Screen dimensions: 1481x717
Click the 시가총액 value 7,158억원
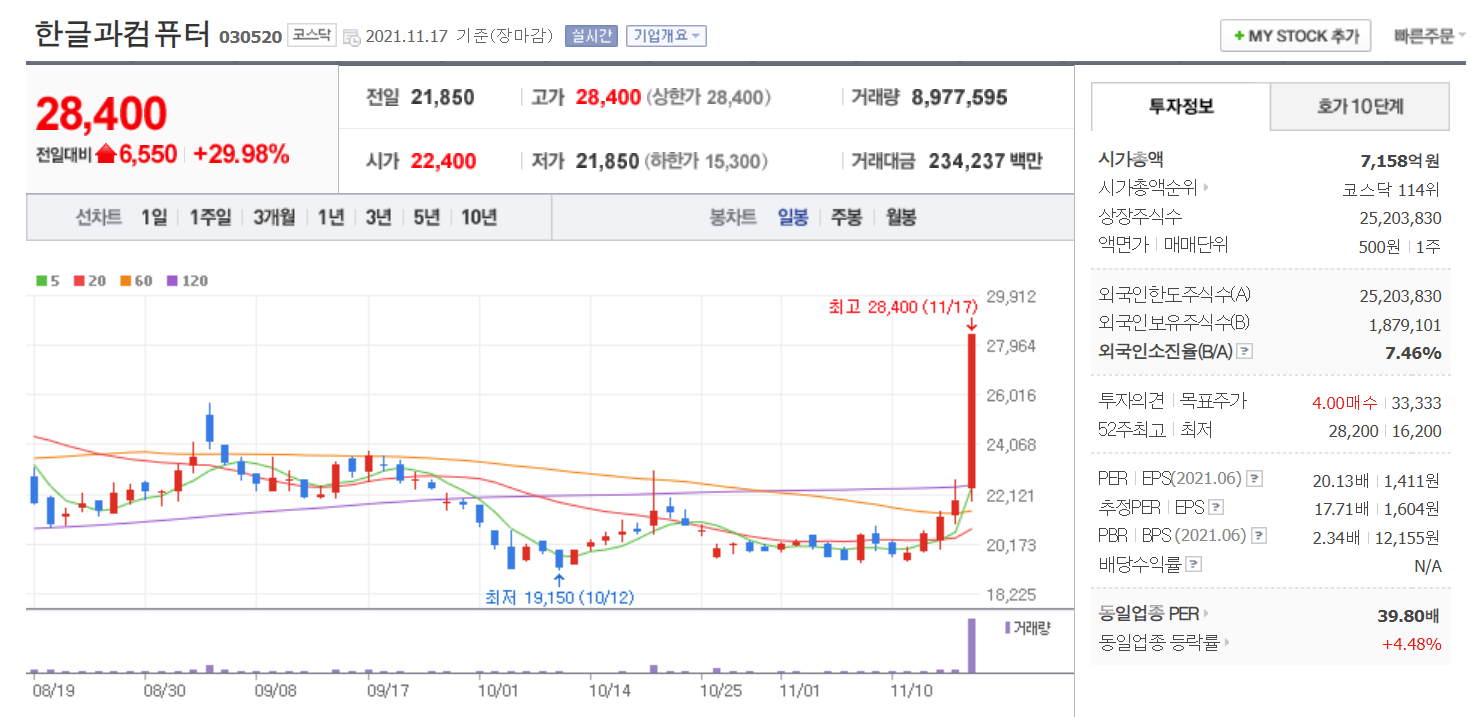coord(1399,160)
